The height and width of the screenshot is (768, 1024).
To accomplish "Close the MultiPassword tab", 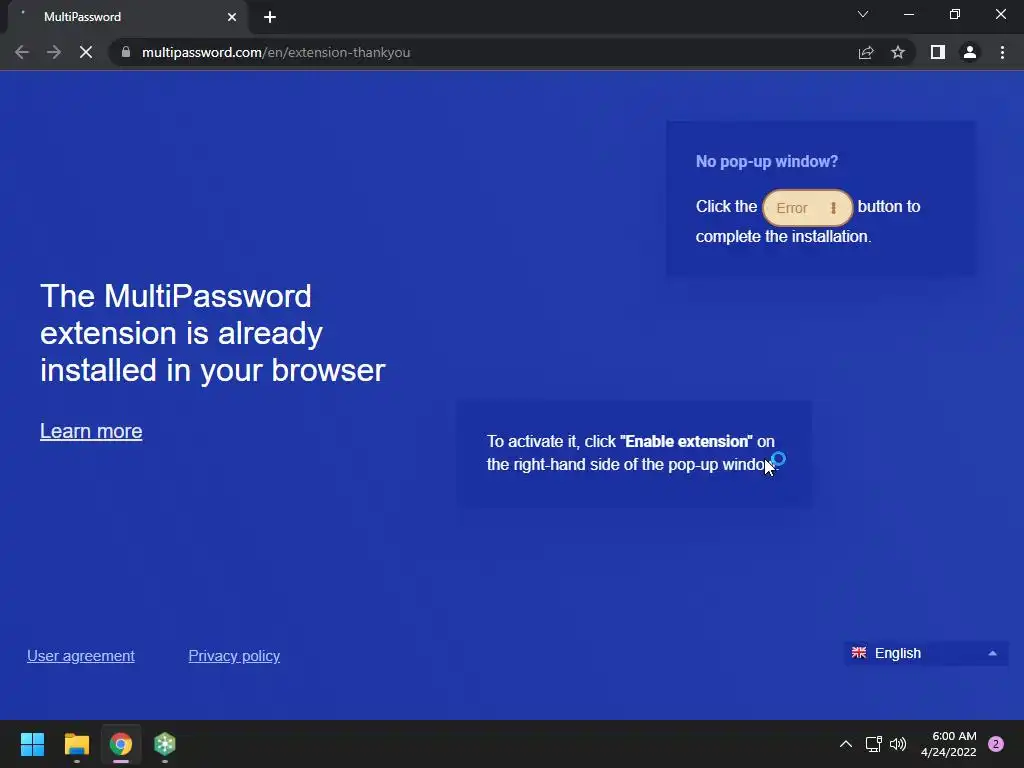I will pos(232,17).
